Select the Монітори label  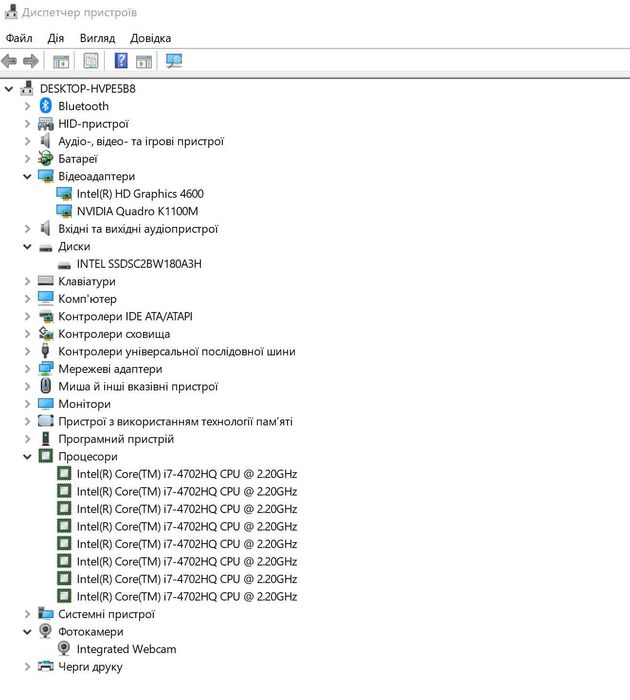84,404
